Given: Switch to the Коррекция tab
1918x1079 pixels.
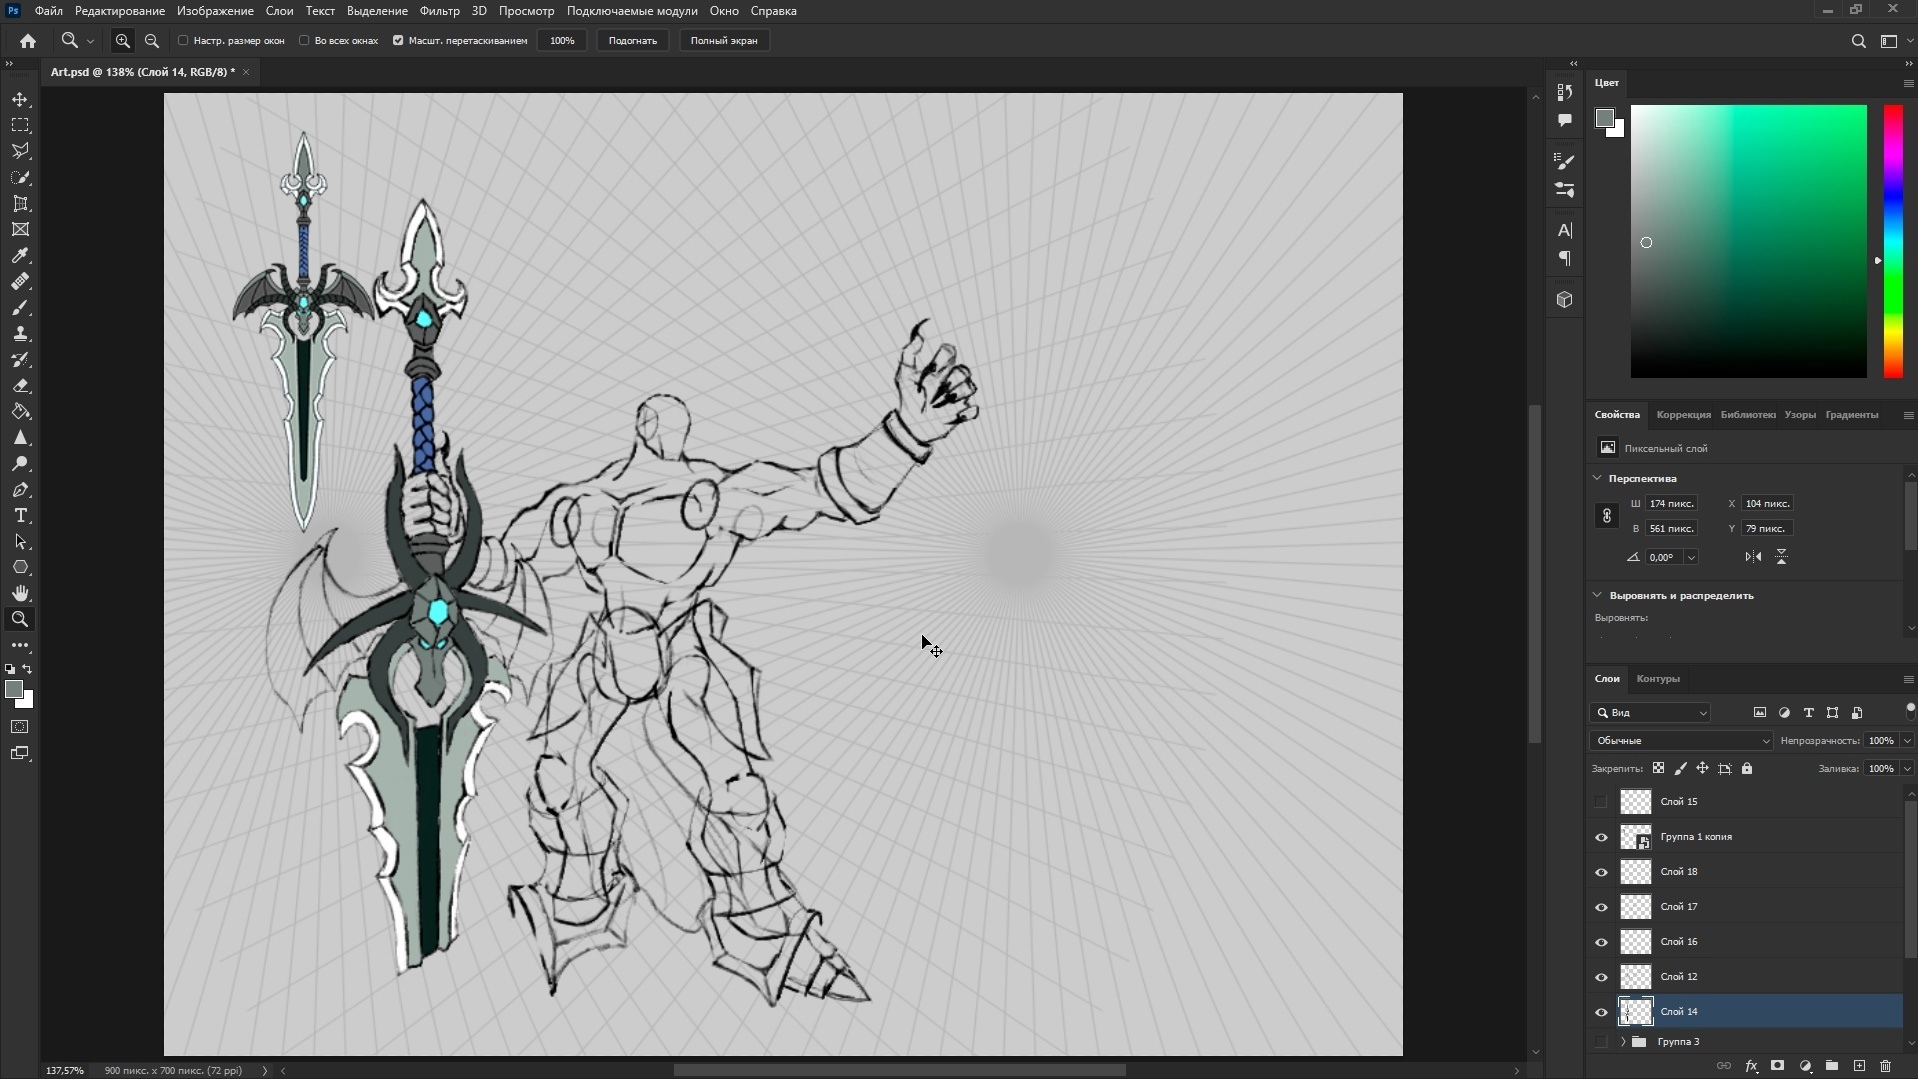Looking at the screenshot, I should coord(1683,415).
